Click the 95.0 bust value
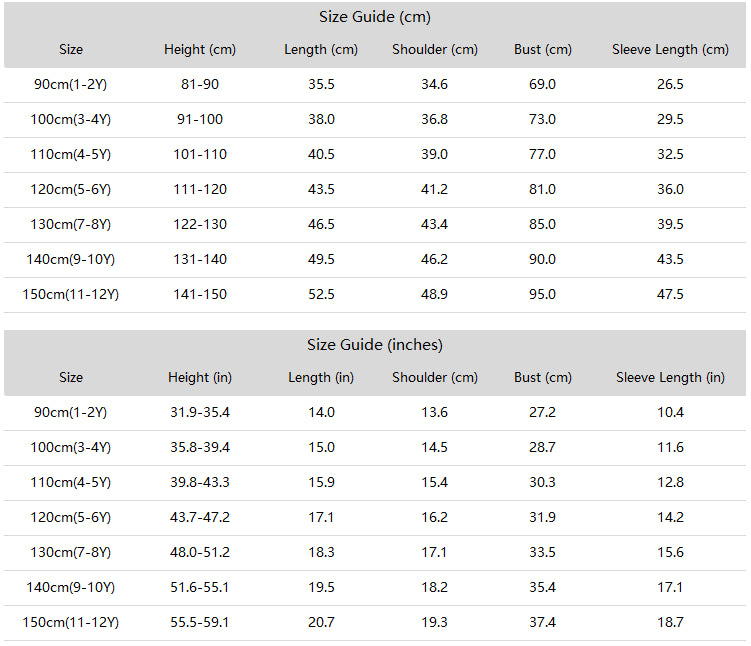 pyautogui.click(x=542, y=294)
